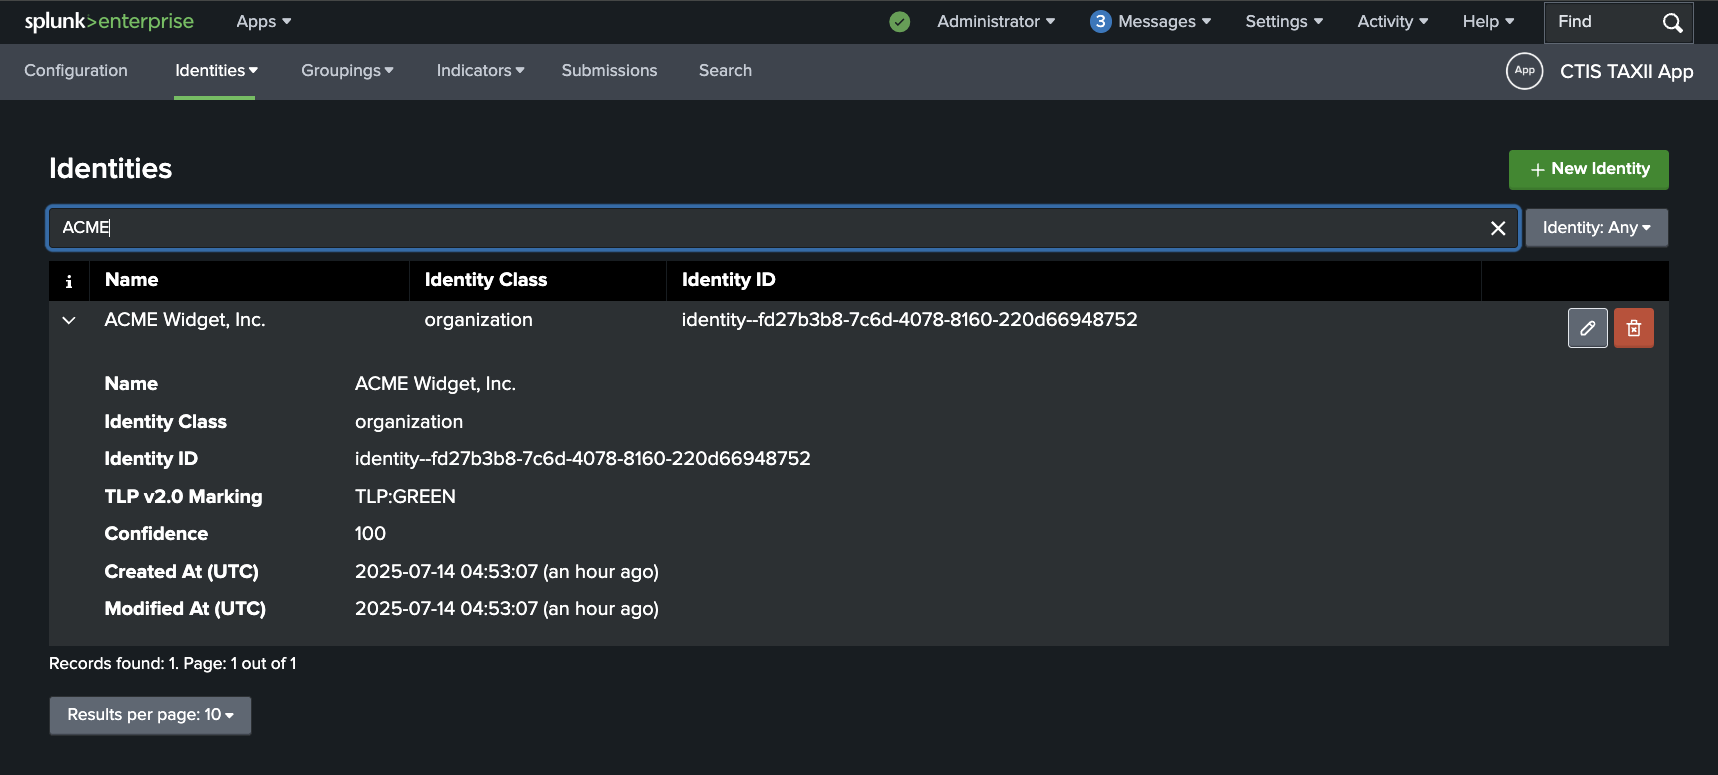Click the New Identity button
Screen dimensions: 1718x775
point(1588,169)
